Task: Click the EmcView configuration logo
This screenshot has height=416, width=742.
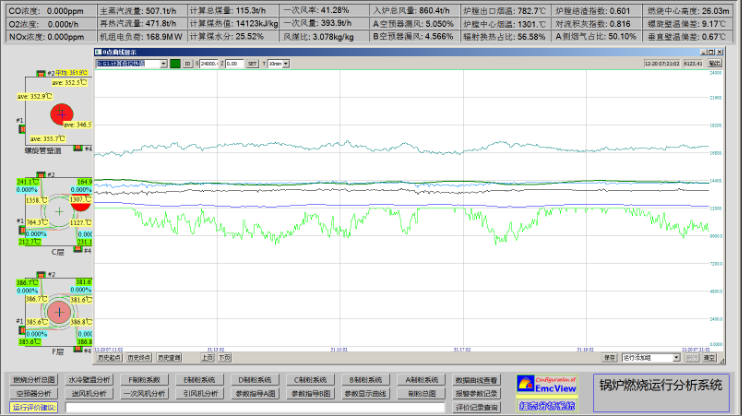Action: (x=547, y=384)
